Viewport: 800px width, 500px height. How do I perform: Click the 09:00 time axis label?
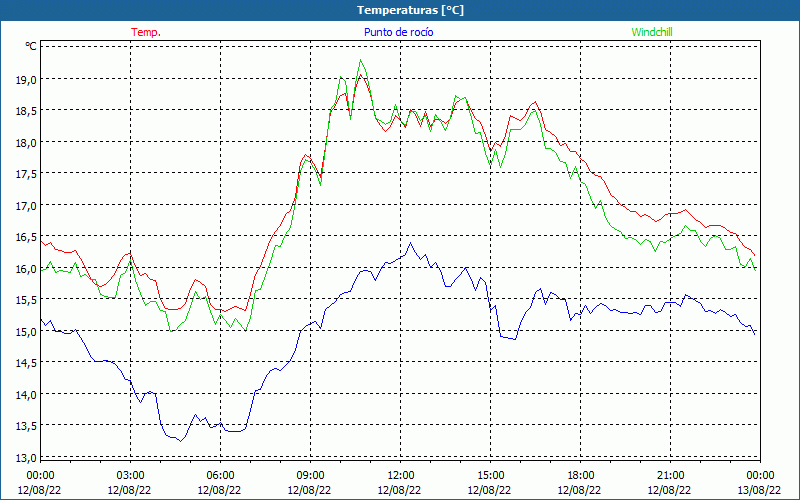(310, 476)
